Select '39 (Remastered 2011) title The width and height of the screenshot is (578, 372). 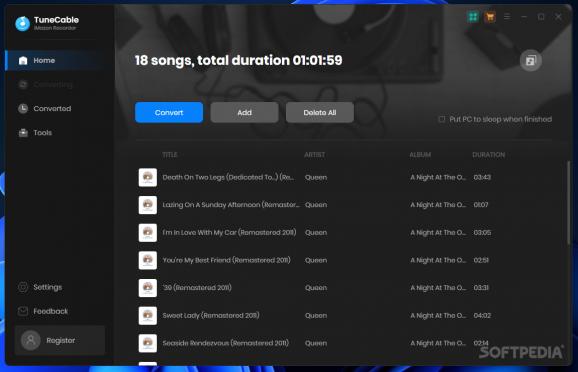(x=197, y=288)
